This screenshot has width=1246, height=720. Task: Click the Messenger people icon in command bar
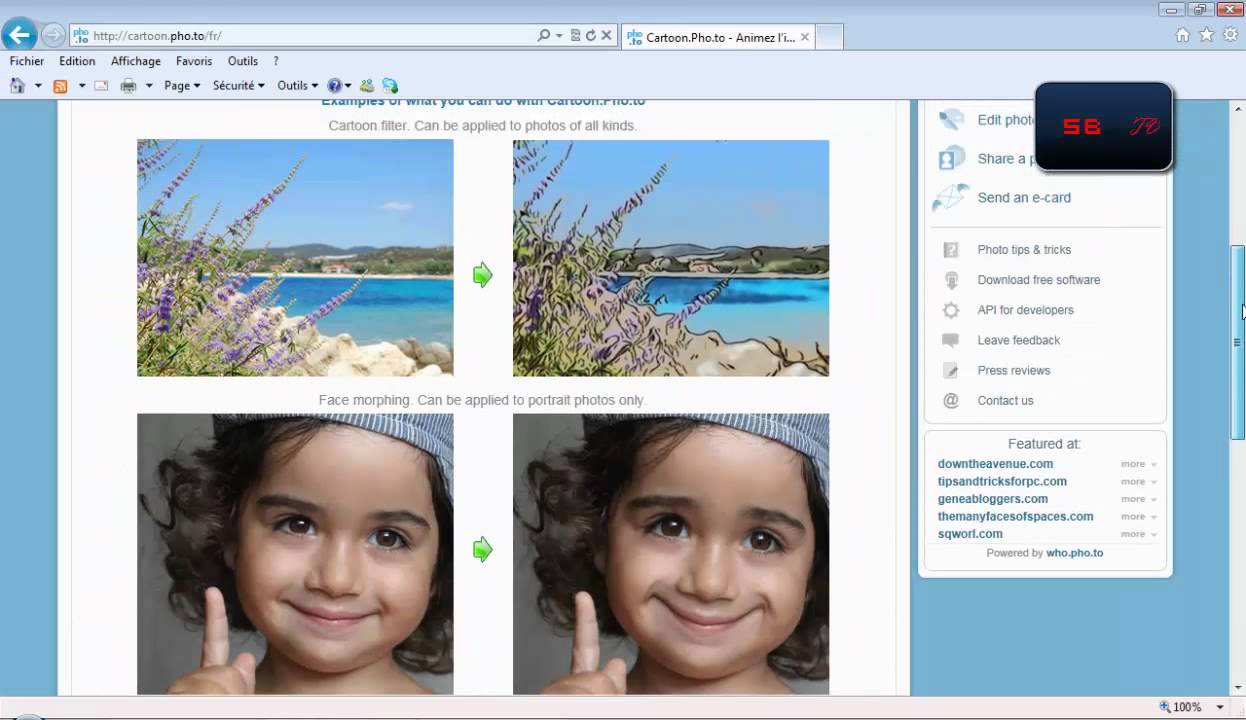click(367, 86)
